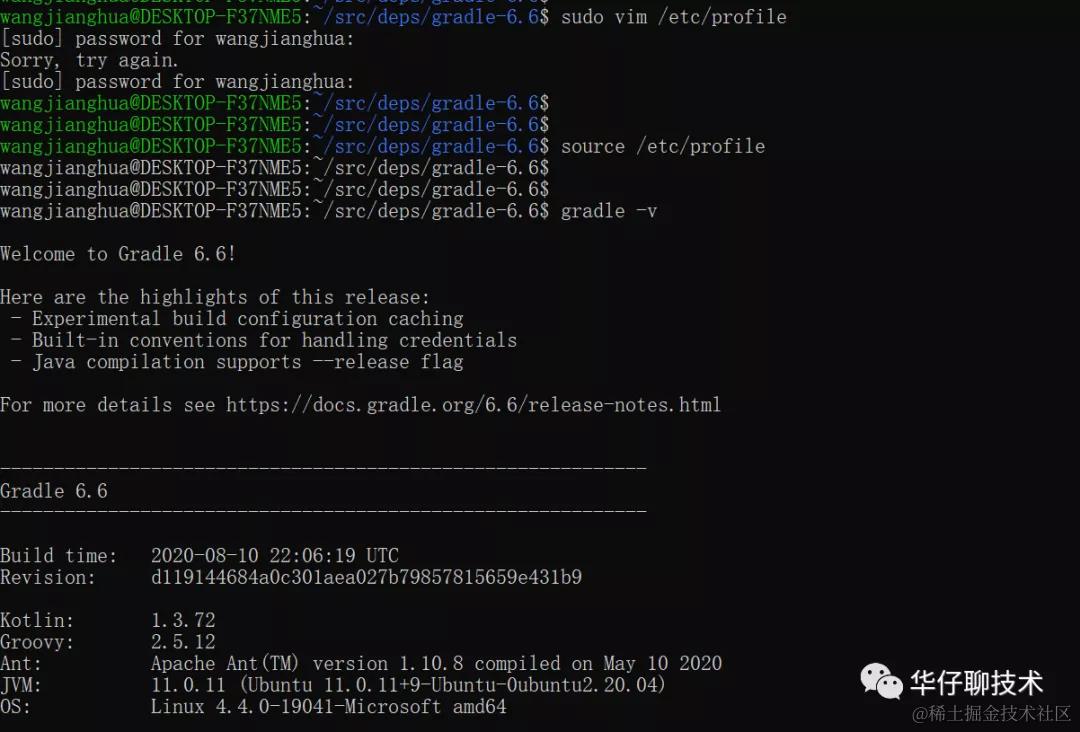This screenshot has height=732, width=1080.
Task: Click 'Sorry, try again.' message
Action: click(x=90, y=61)
